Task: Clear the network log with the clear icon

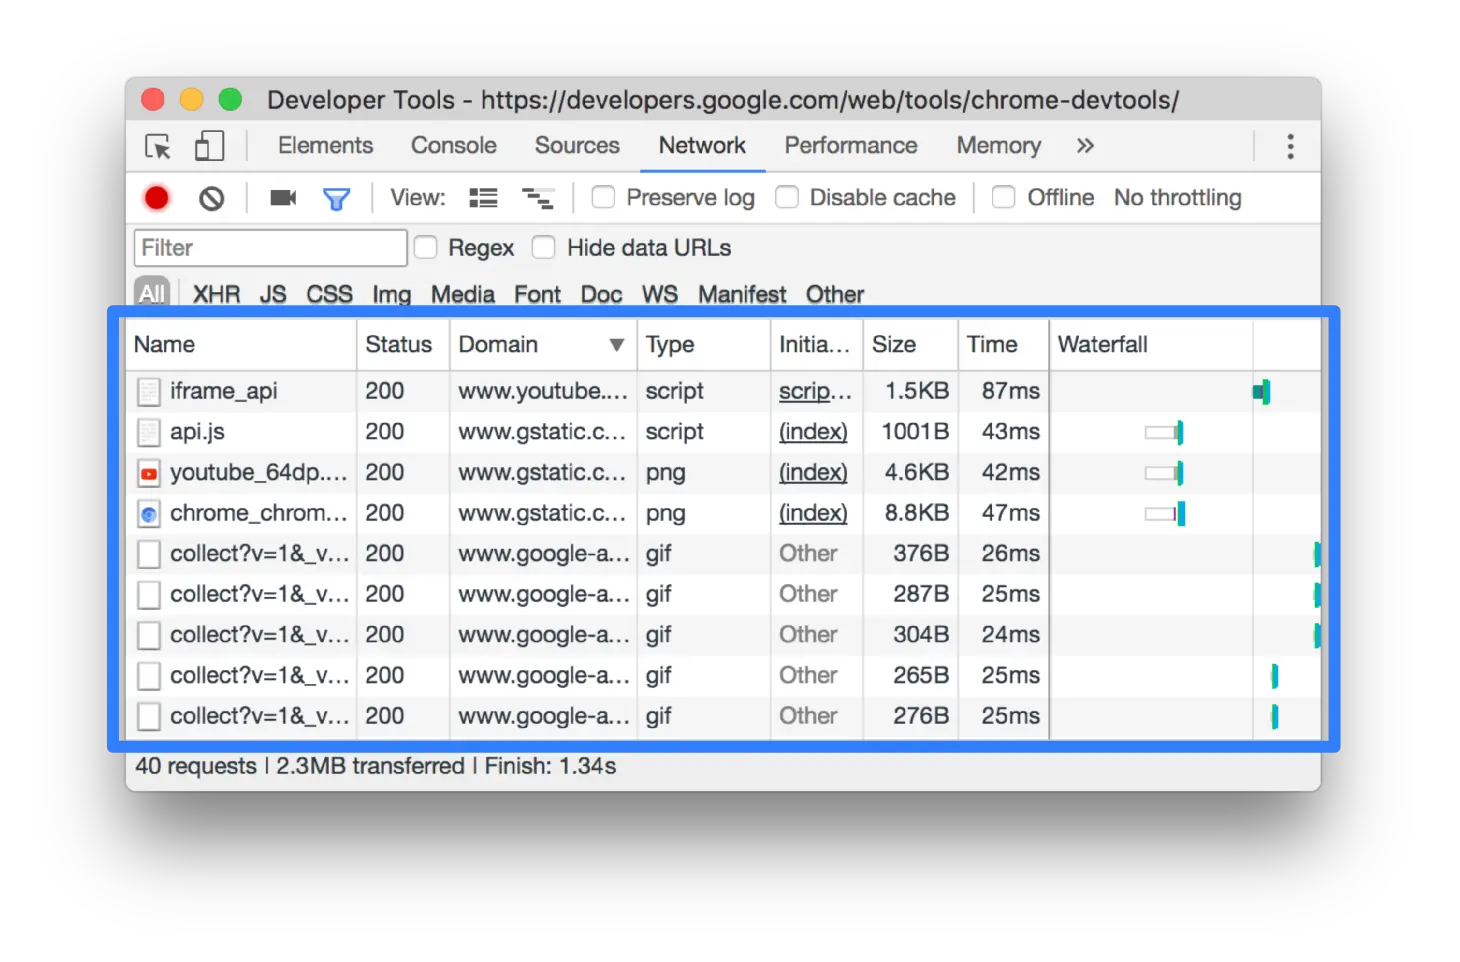Action: [x=211, y=198]
